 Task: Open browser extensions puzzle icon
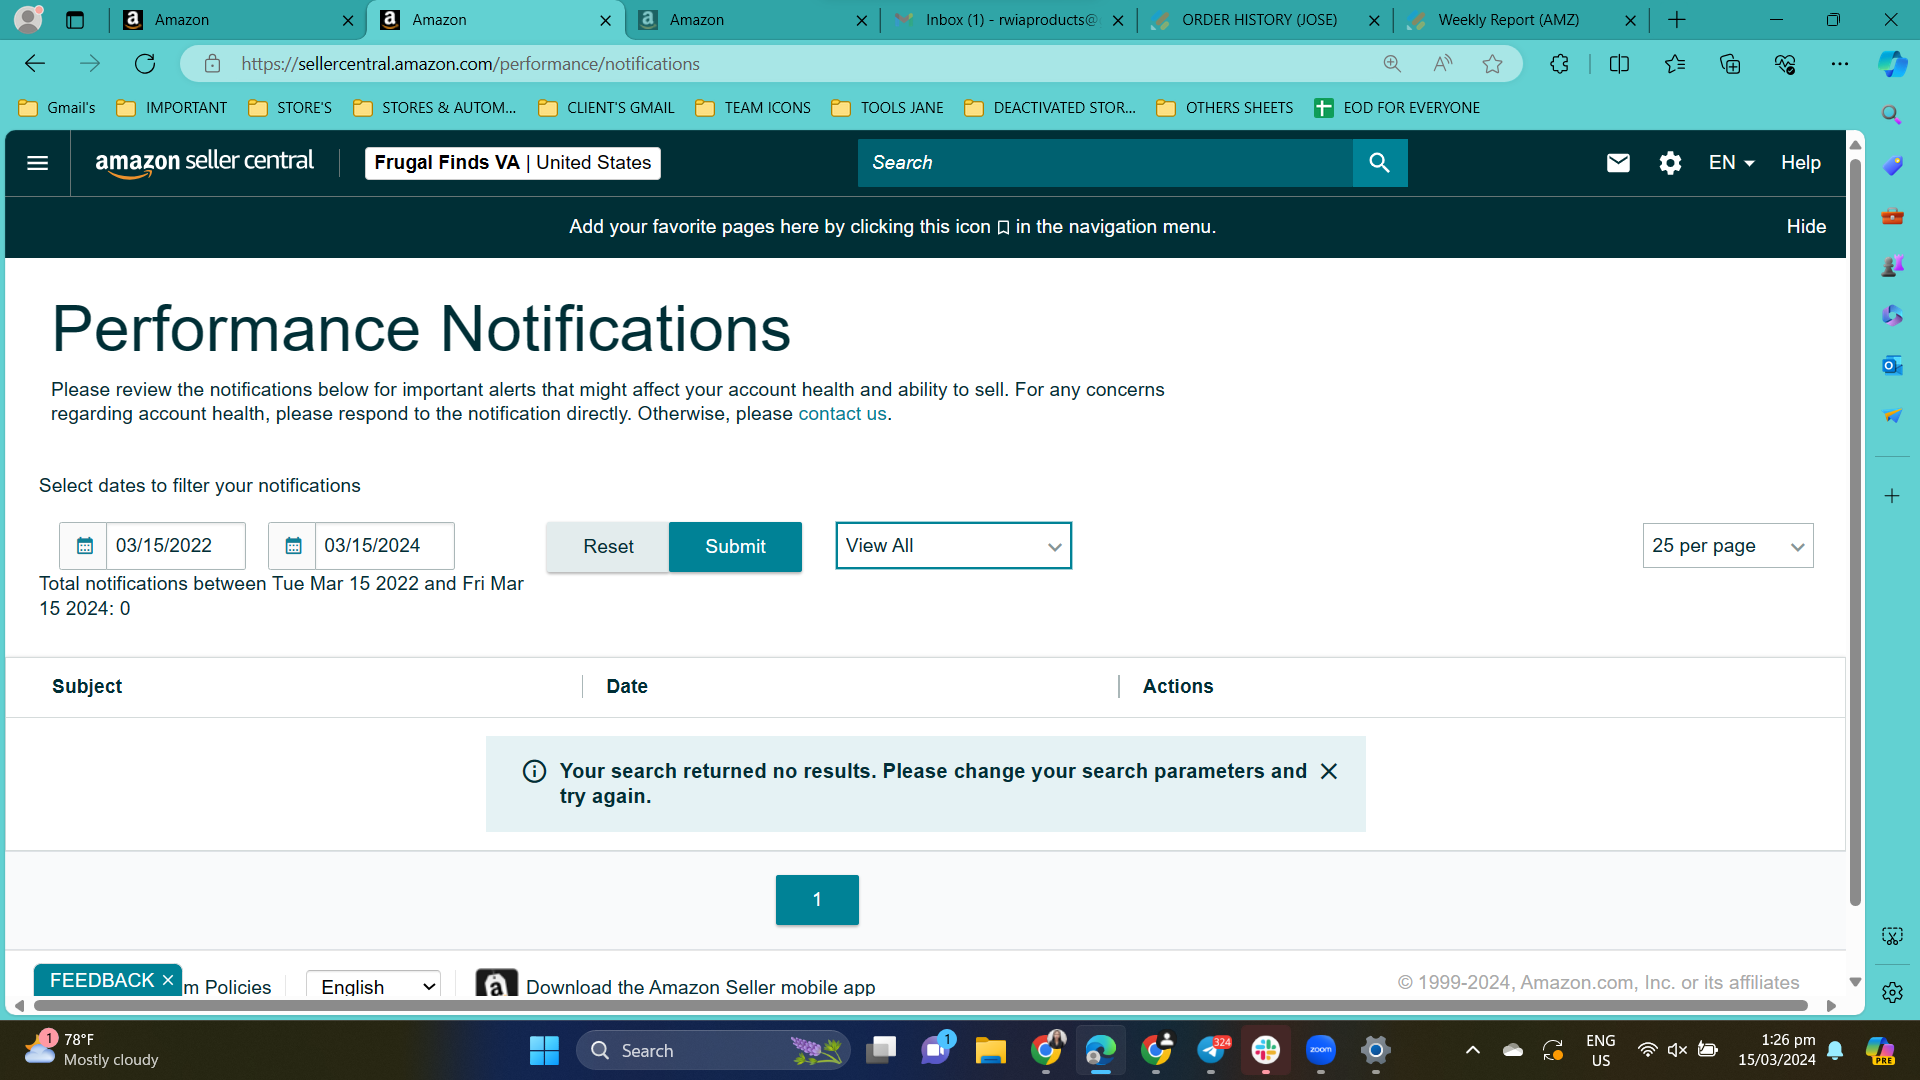1559,64
